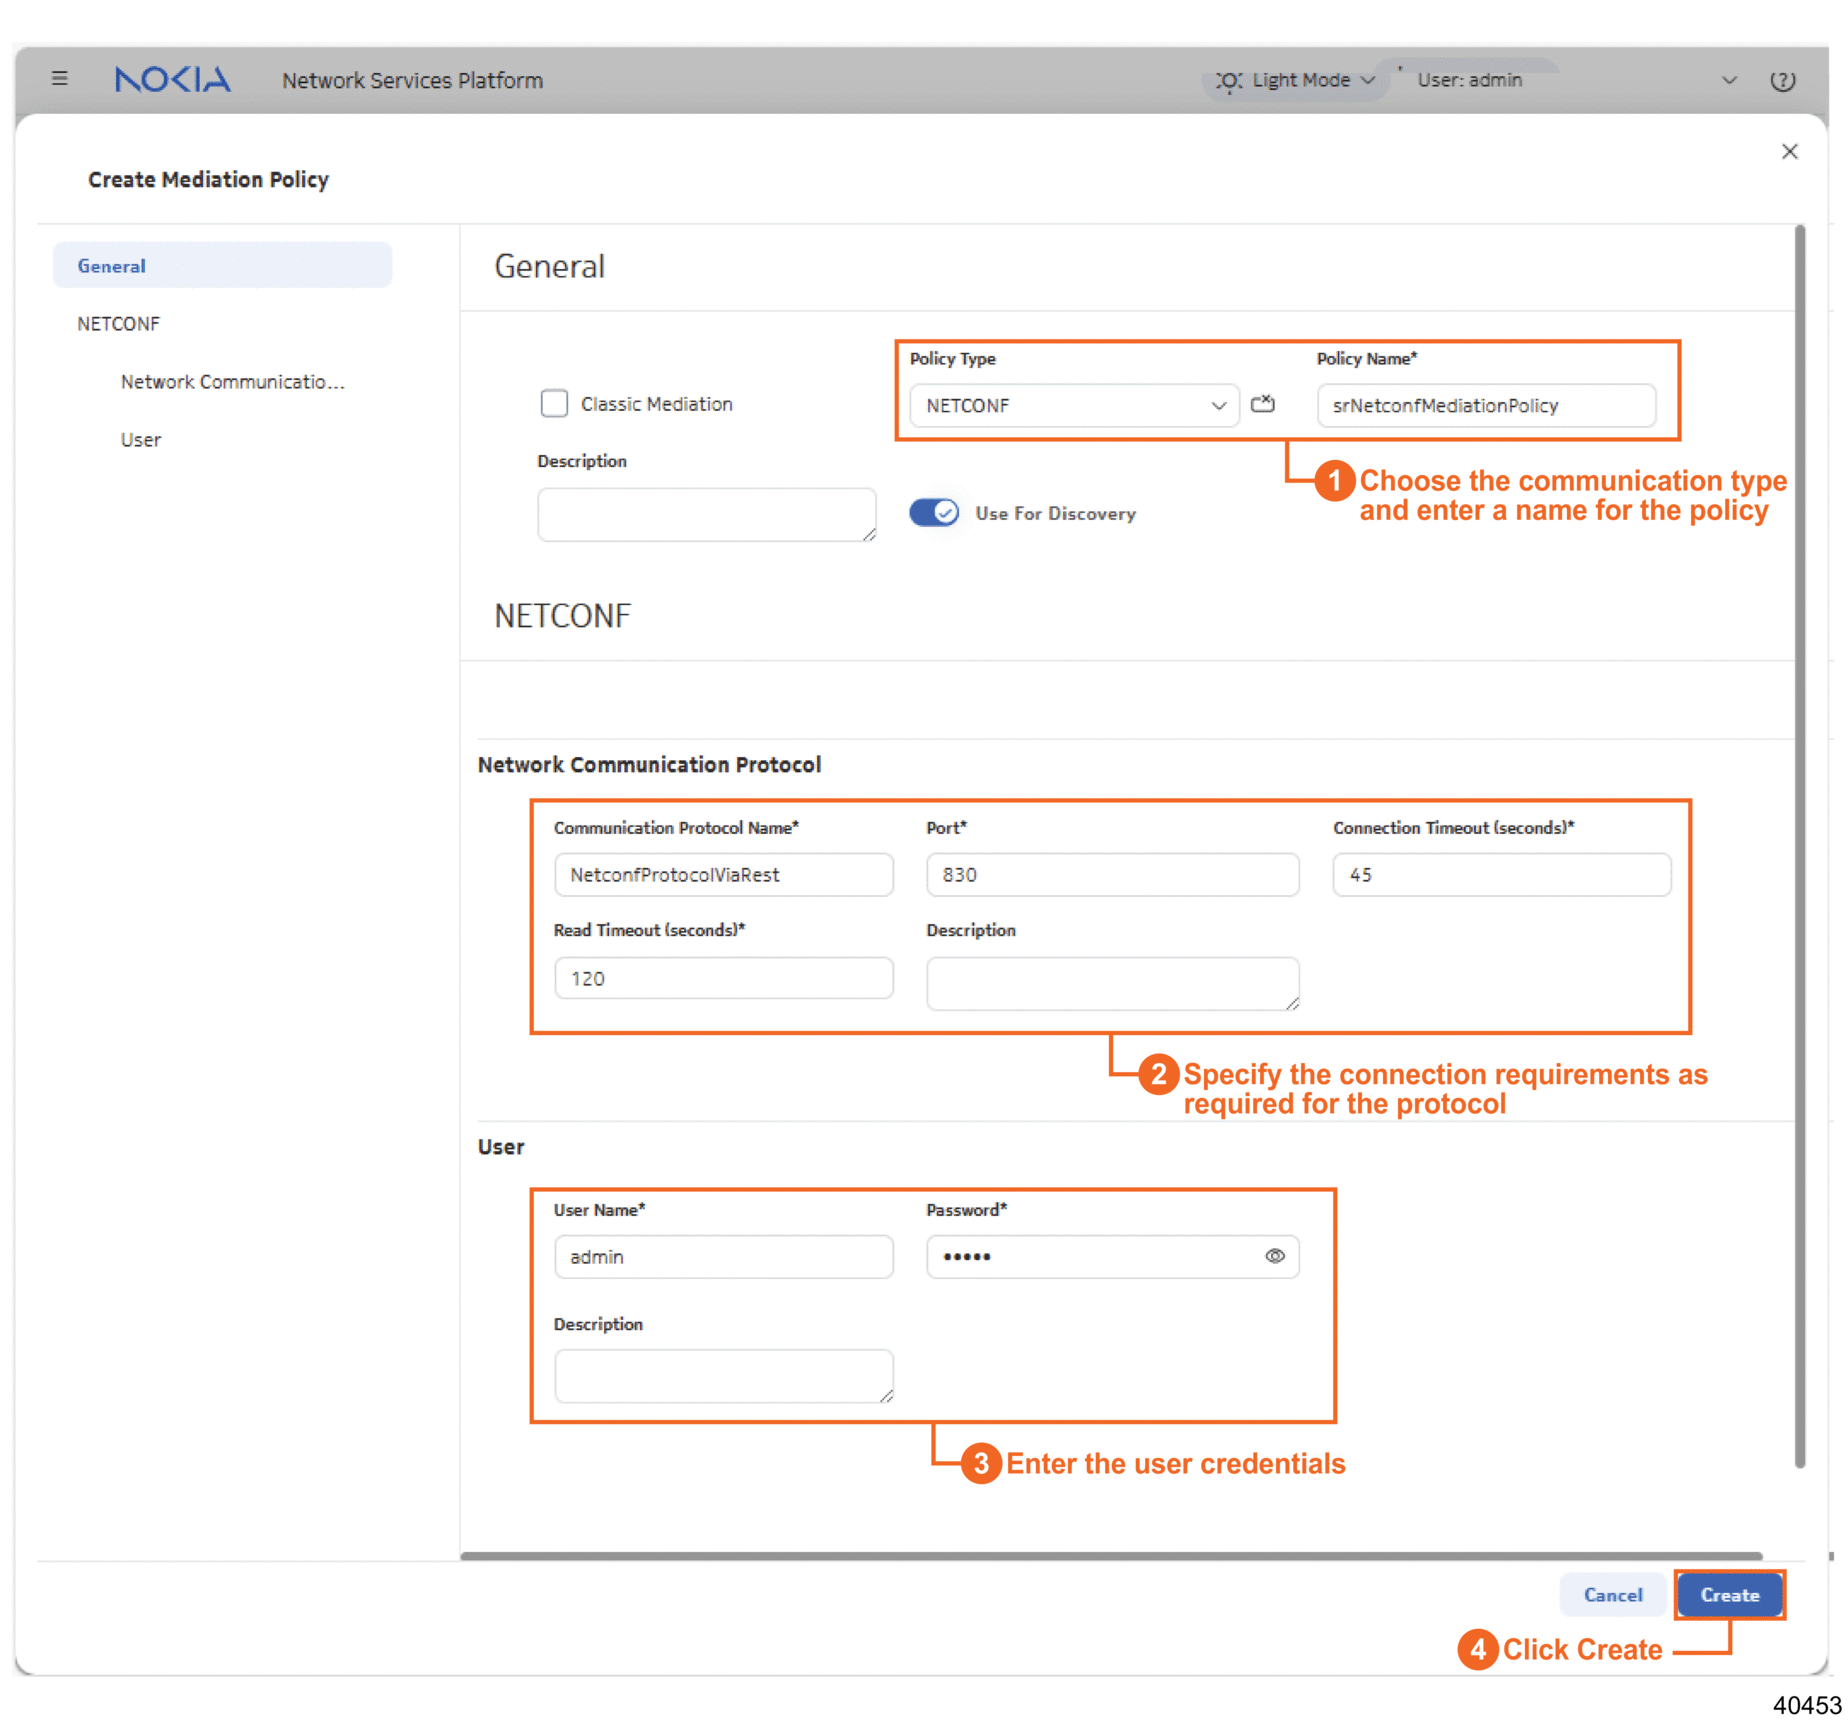The image size is (1848, 1727).
Task: Enable the Classic Mediation checkbox
Action: 554,404
